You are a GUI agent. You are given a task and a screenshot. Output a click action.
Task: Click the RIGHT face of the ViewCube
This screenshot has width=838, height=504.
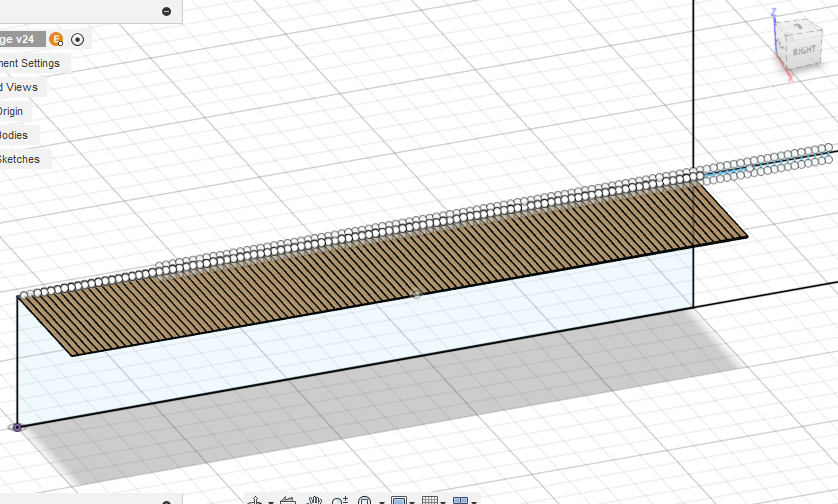[804, 51]
